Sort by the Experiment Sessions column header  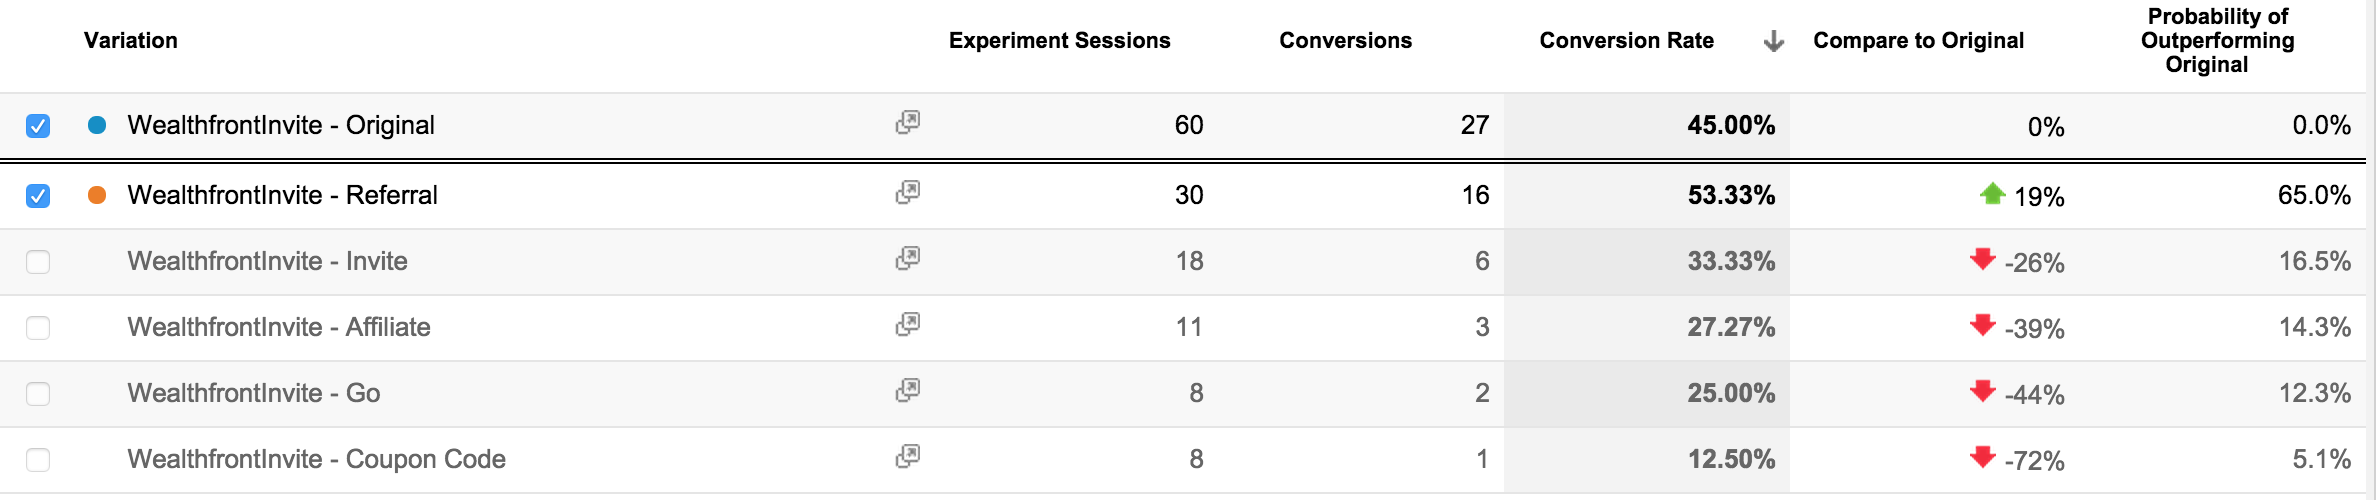click(x=1059, y=41)
